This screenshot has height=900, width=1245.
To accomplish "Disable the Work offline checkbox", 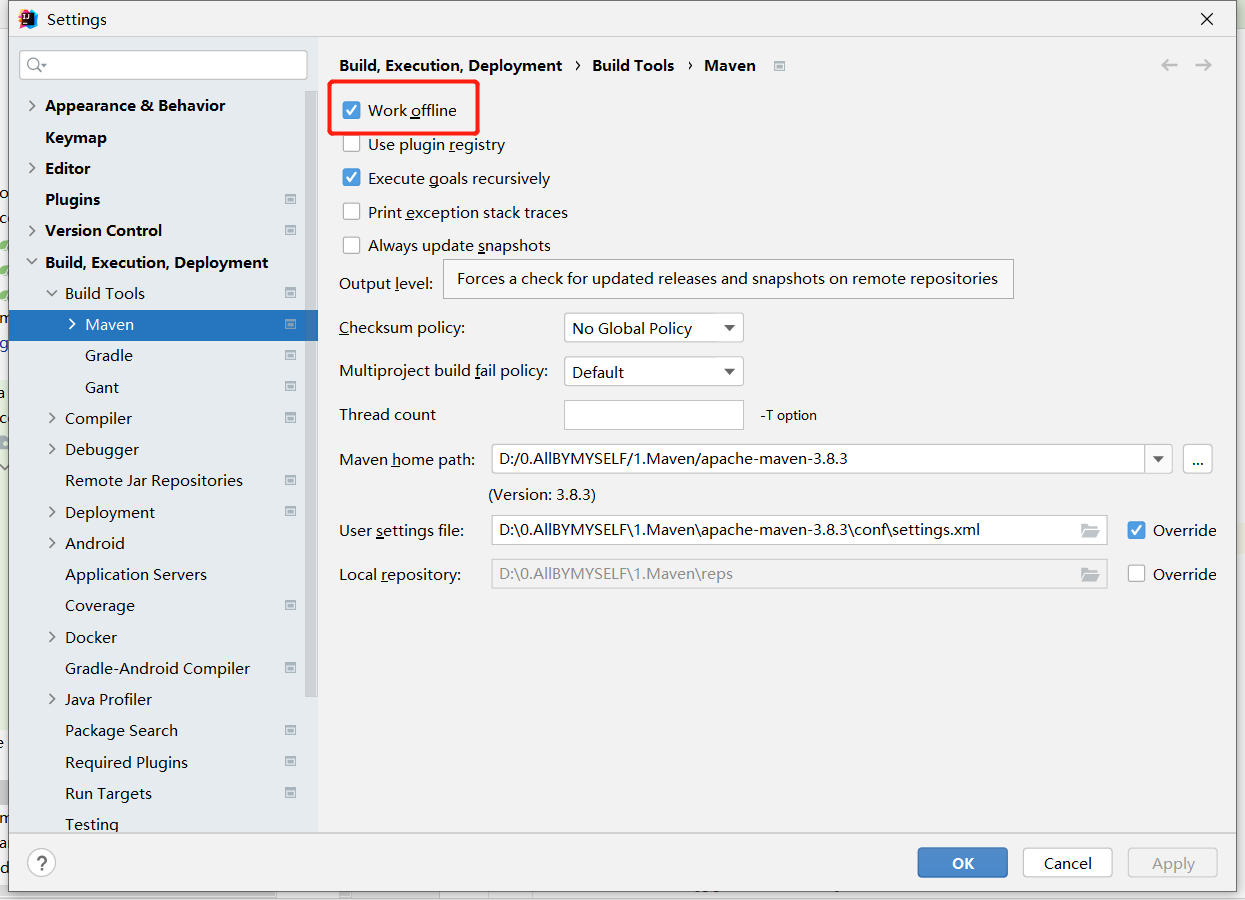I will (352, 109).
